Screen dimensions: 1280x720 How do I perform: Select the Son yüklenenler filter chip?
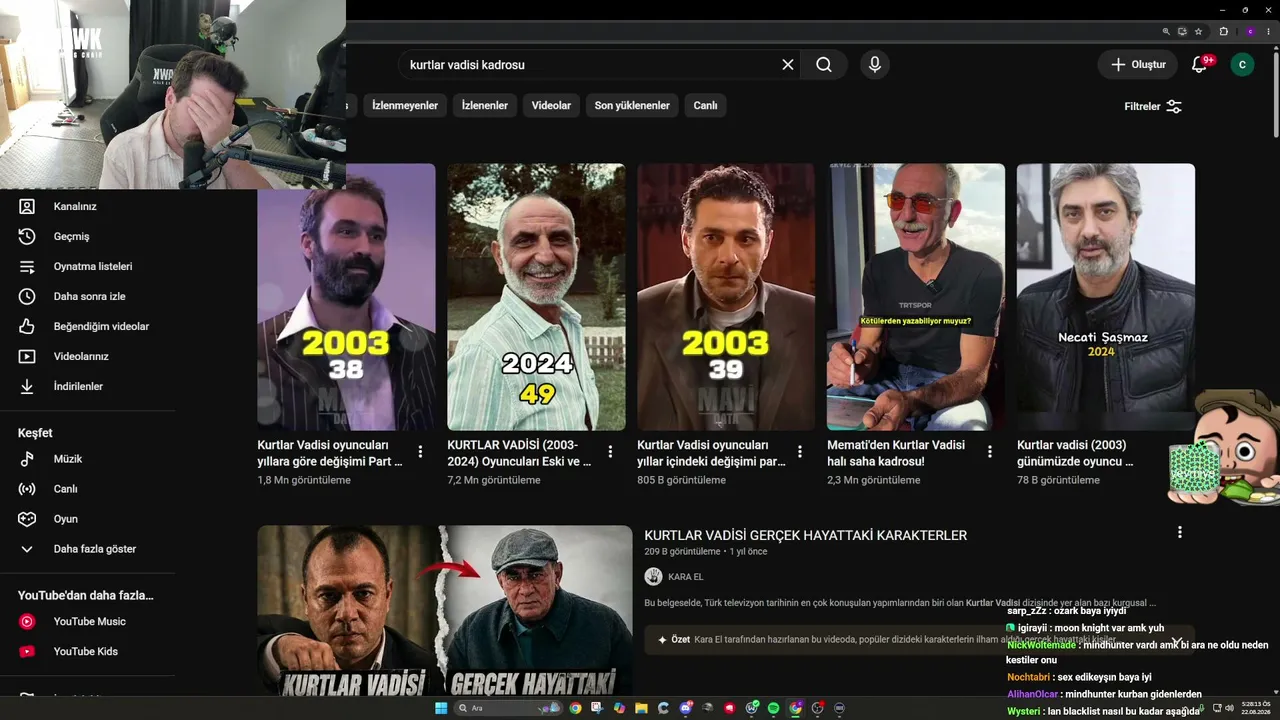(632, 105)
